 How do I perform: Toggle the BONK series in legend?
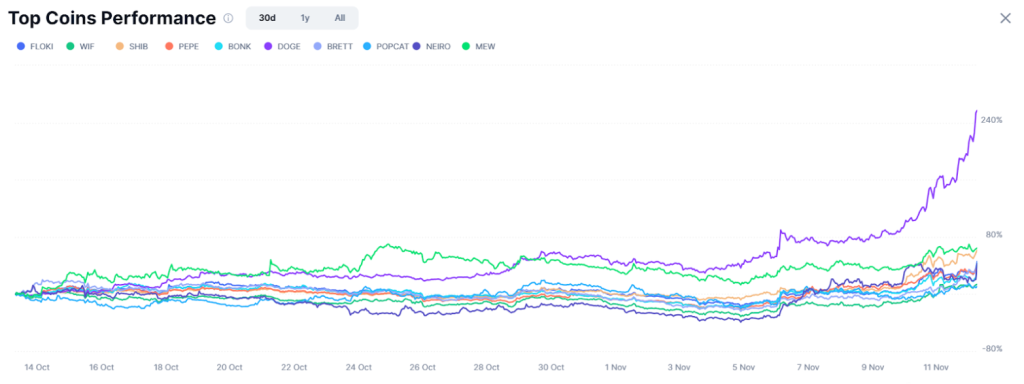pos(233,46)
